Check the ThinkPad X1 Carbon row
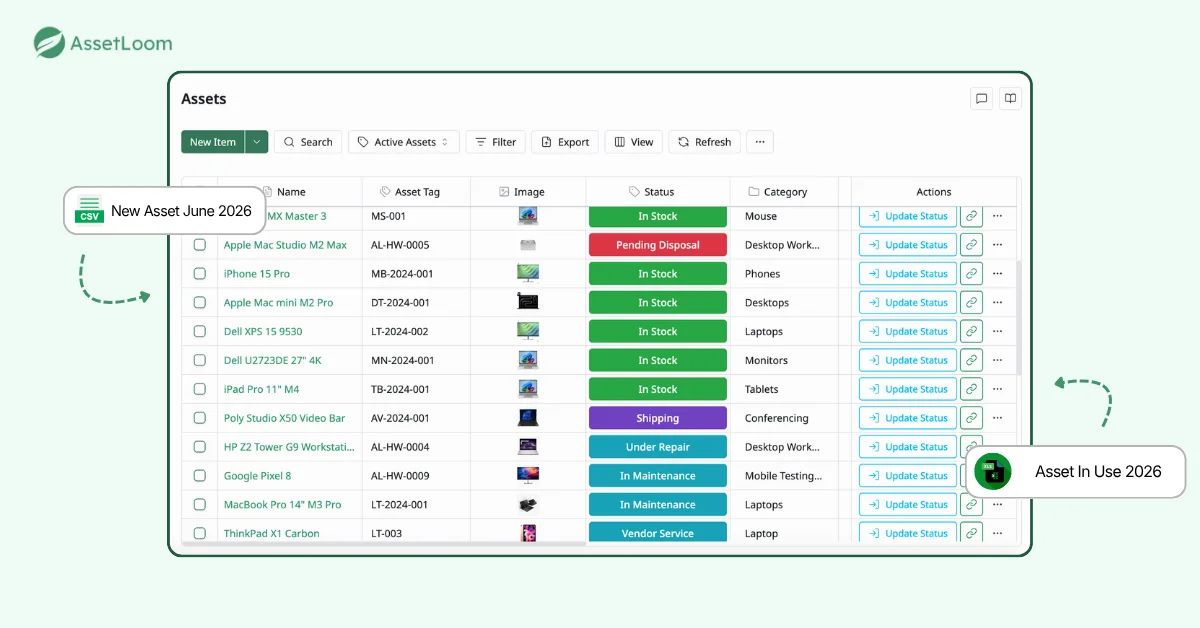1200x628 pixels. 200,534
